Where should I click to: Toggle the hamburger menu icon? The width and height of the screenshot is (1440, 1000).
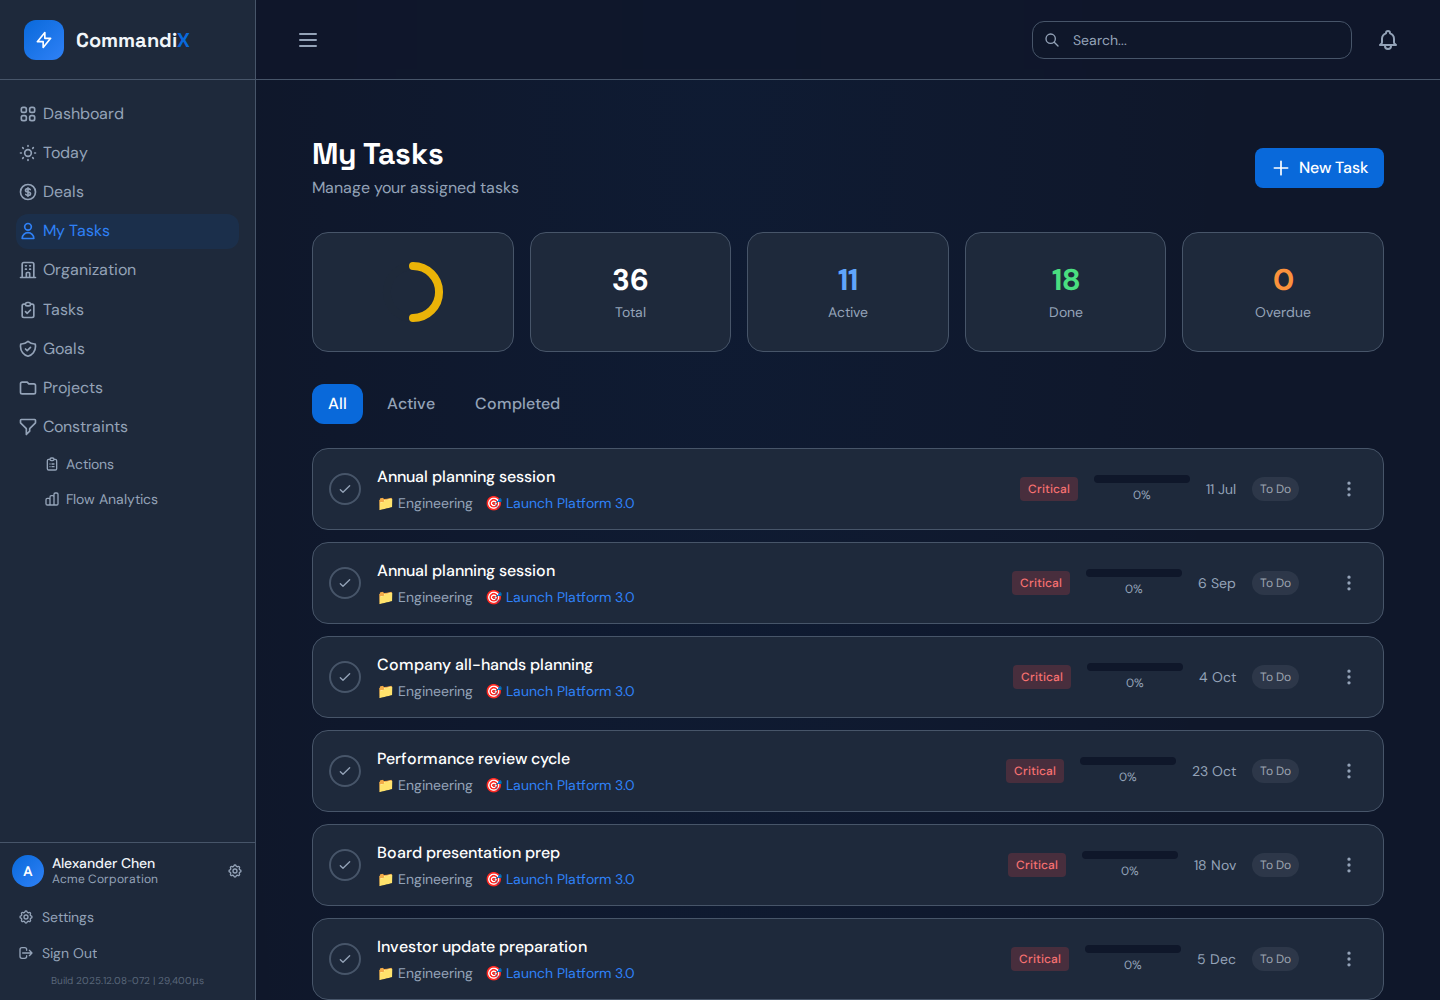point(308,40)
